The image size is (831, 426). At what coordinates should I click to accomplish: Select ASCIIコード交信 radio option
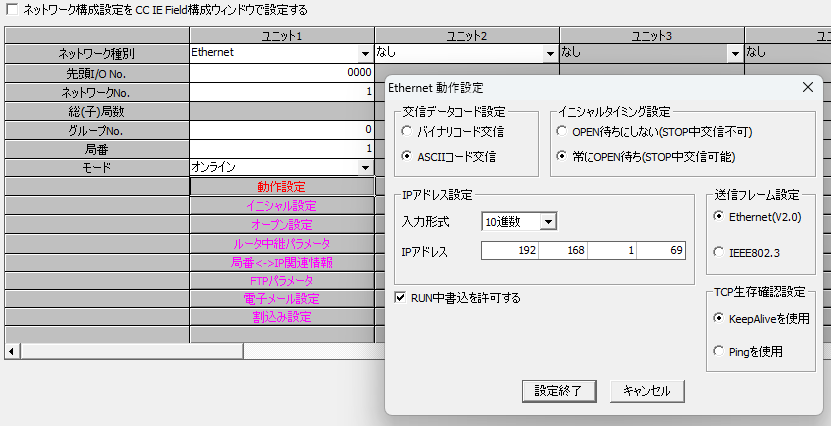[407, 157]
